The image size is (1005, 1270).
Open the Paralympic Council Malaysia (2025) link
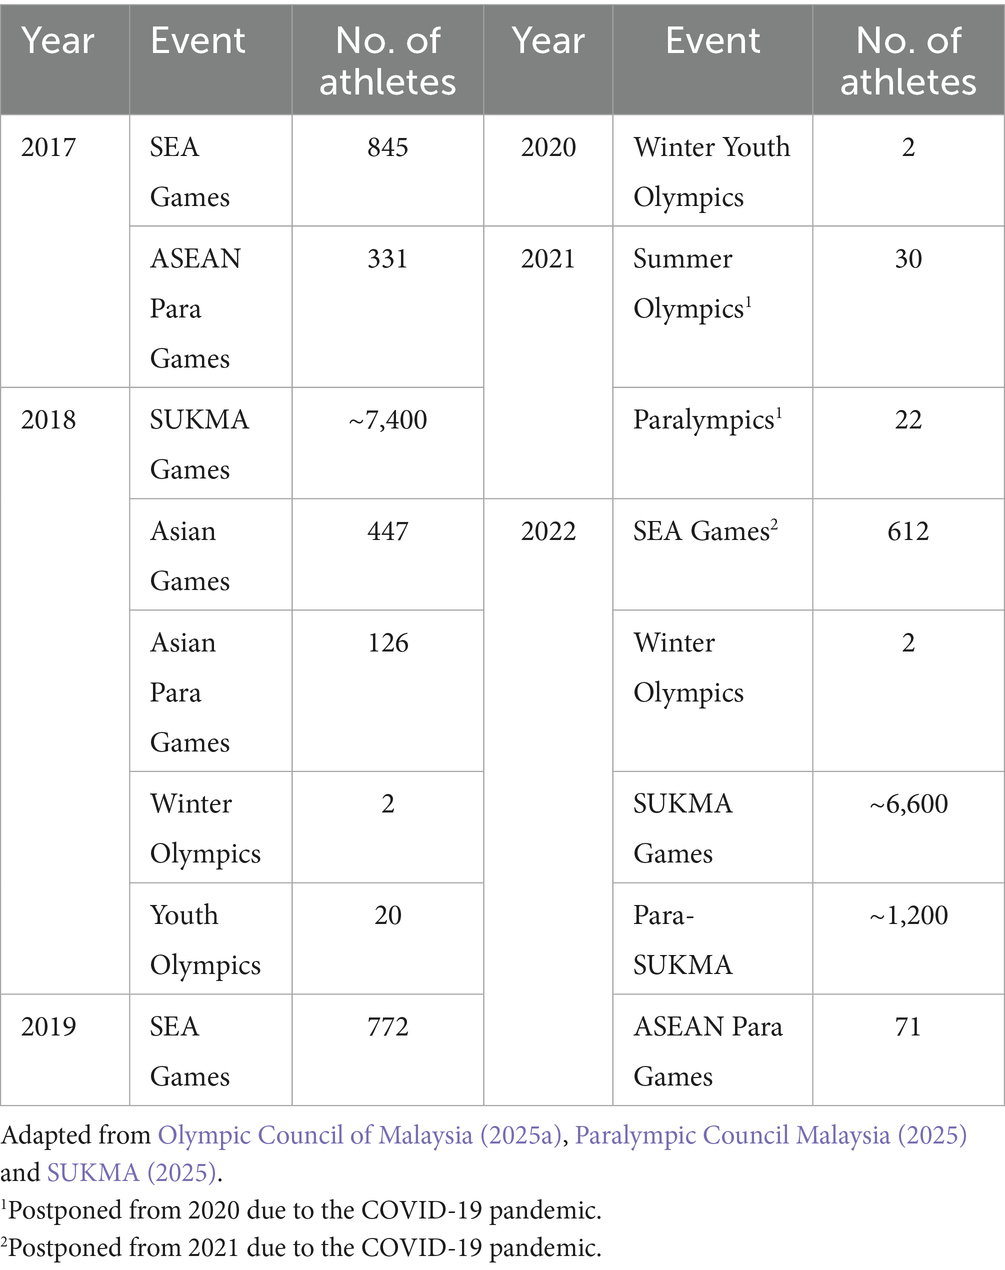click(770, 1136)
